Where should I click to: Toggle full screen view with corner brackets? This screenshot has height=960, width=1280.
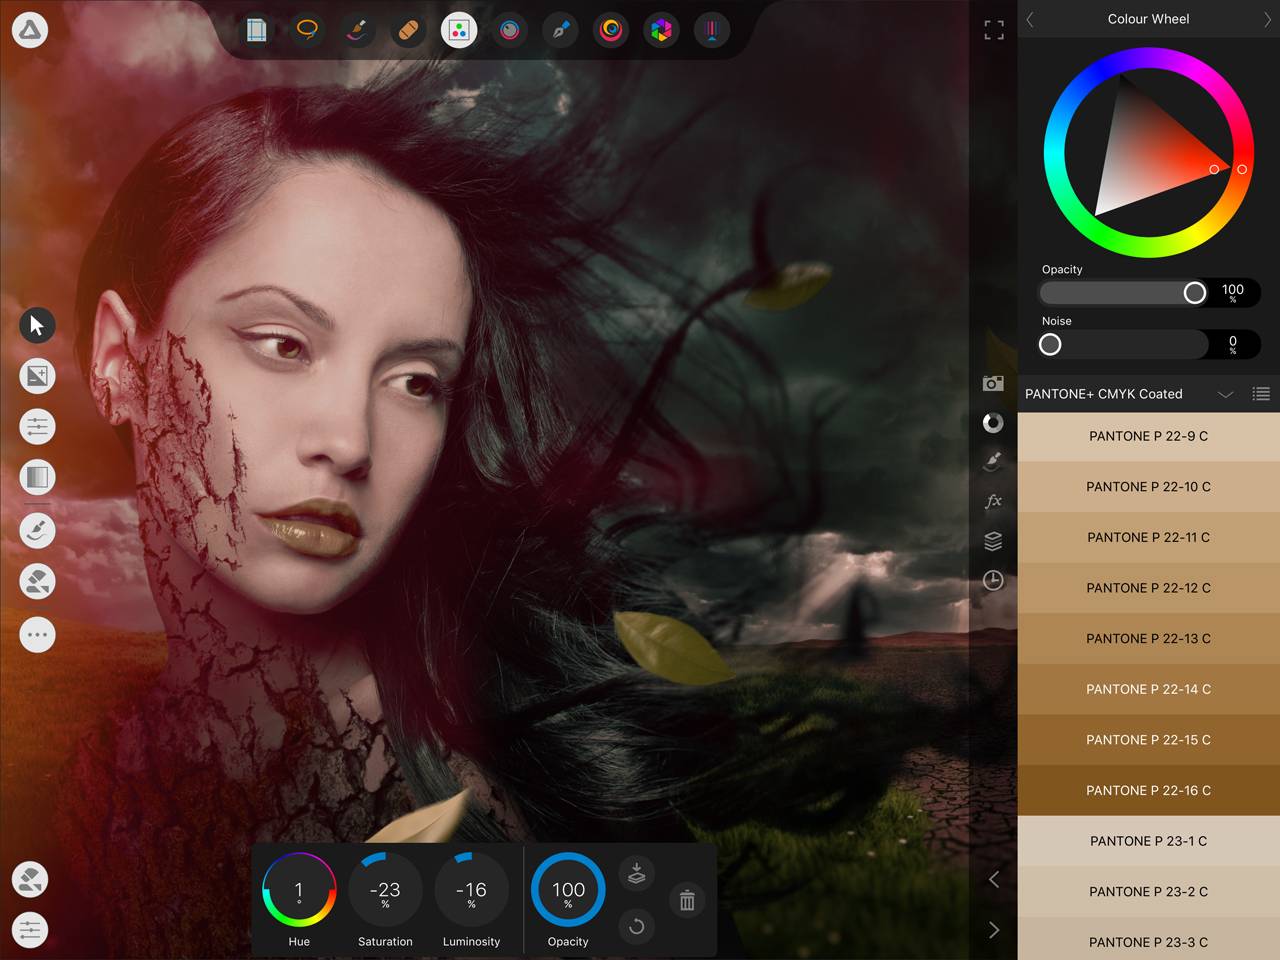(994, 30)
